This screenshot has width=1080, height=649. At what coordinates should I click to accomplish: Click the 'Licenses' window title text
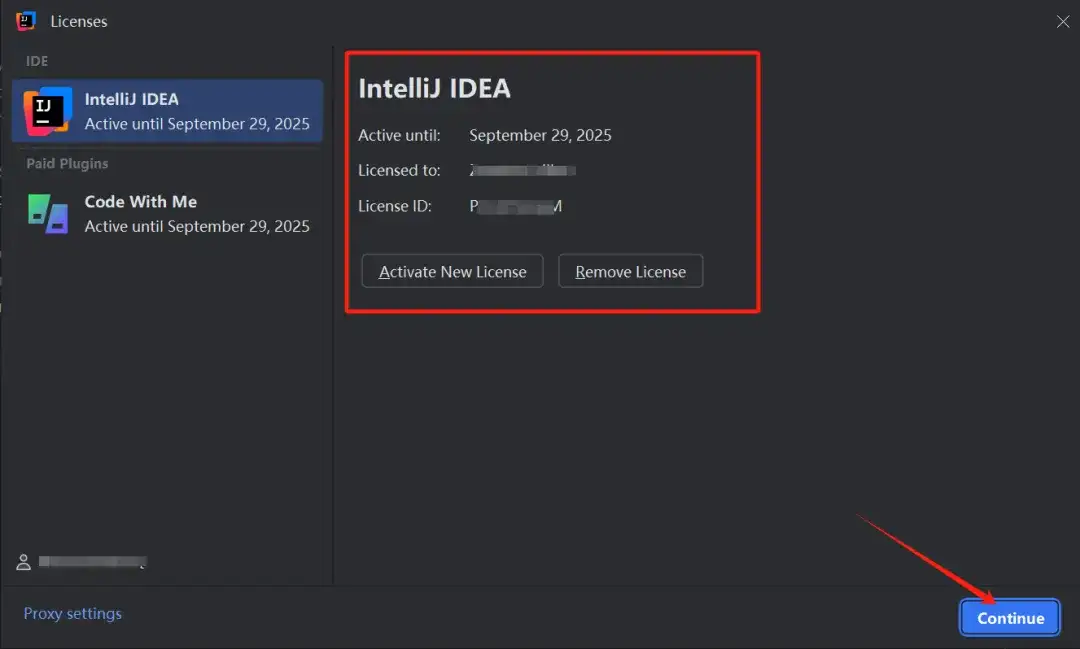pos(79,21)
